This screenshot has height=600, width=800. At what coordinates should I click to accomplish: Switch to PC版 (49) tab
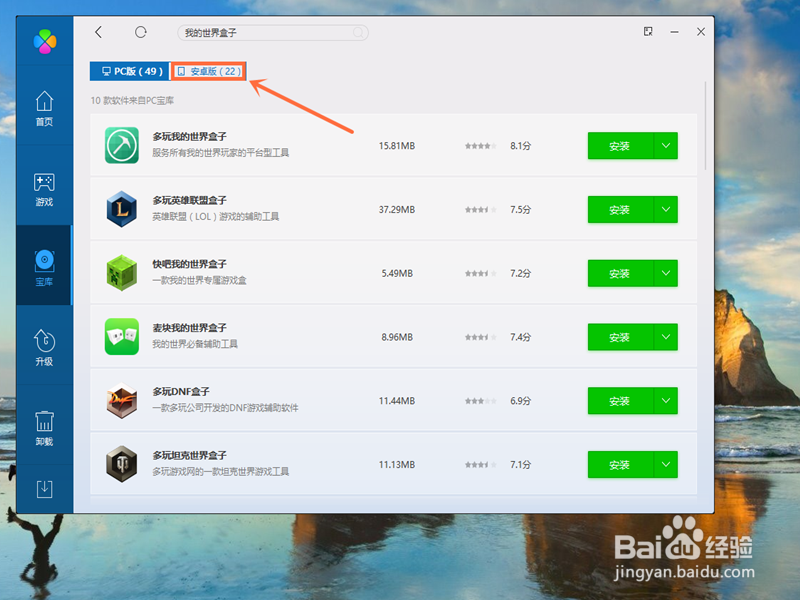[130, 71]
